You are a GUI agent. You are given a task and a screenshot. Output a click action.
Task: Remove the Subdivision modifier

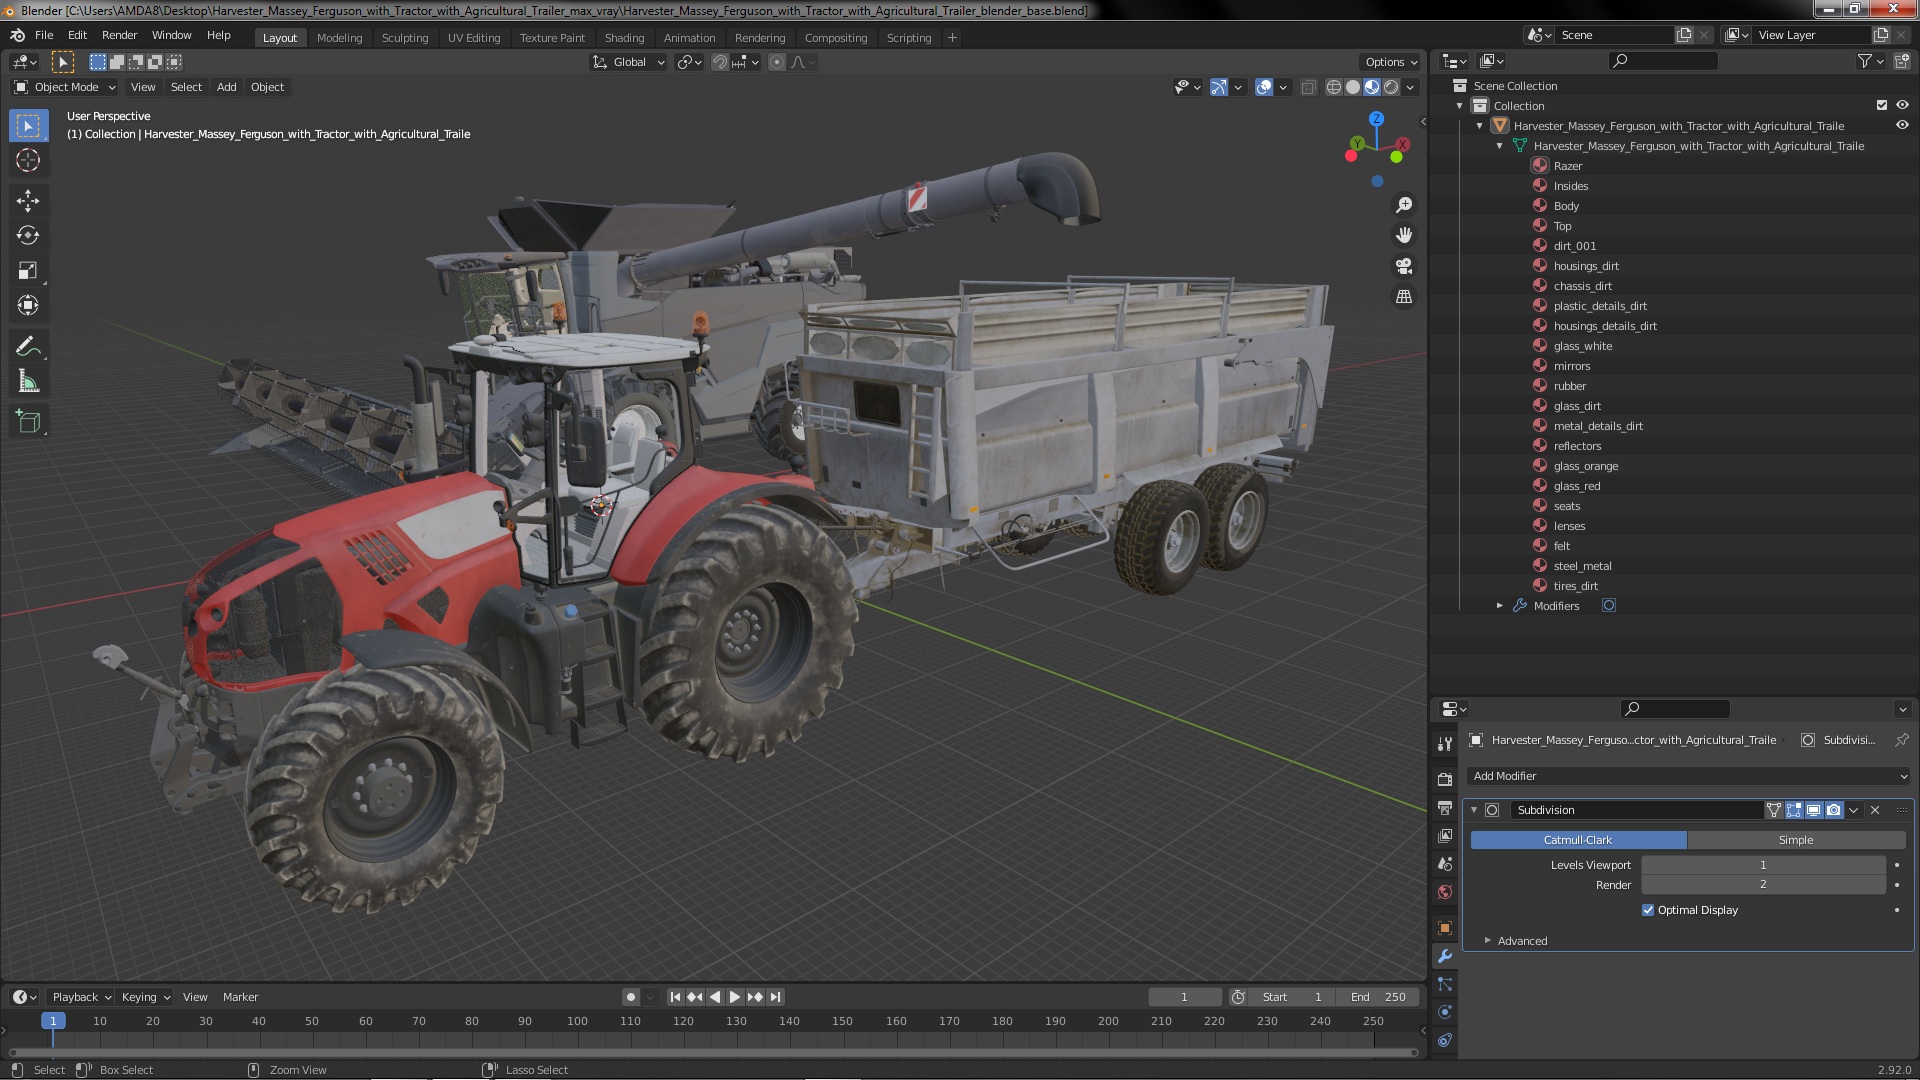click(1875, 810)
